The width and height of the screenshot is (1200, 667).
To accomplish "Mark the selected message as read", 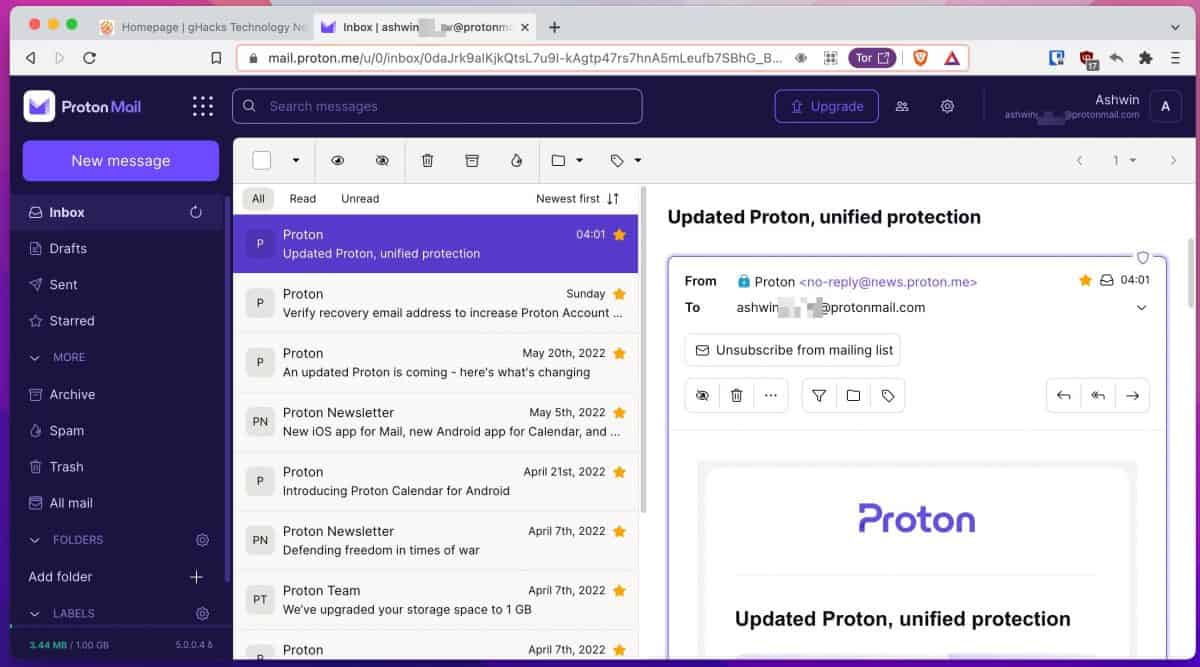I will pos(338,160).
